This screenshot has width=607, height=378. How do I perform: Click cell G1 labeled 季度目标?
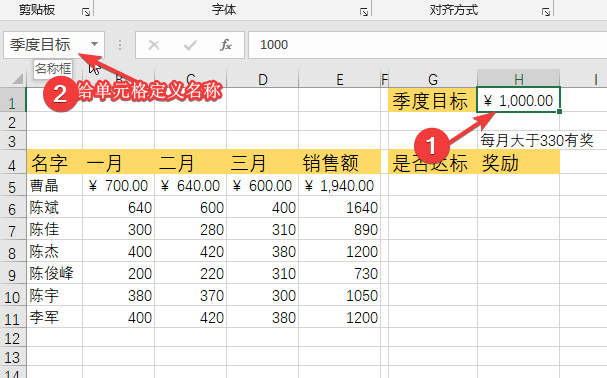[x=433, y=101]
